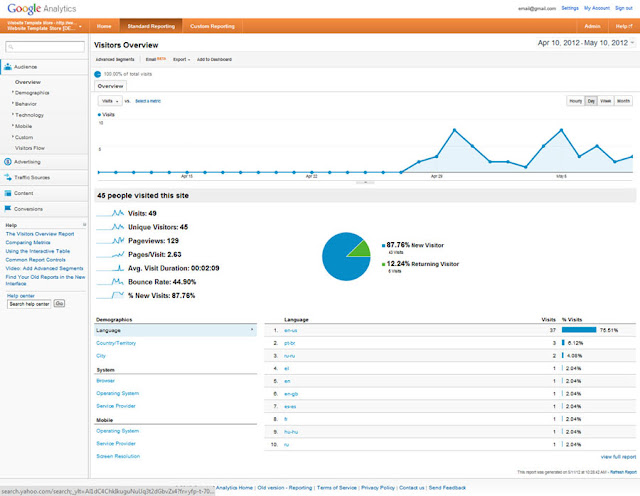Open the date range Apr 10 - May 10 picker
The width and height of the screenshot is (640, 496).
(586, 43)
